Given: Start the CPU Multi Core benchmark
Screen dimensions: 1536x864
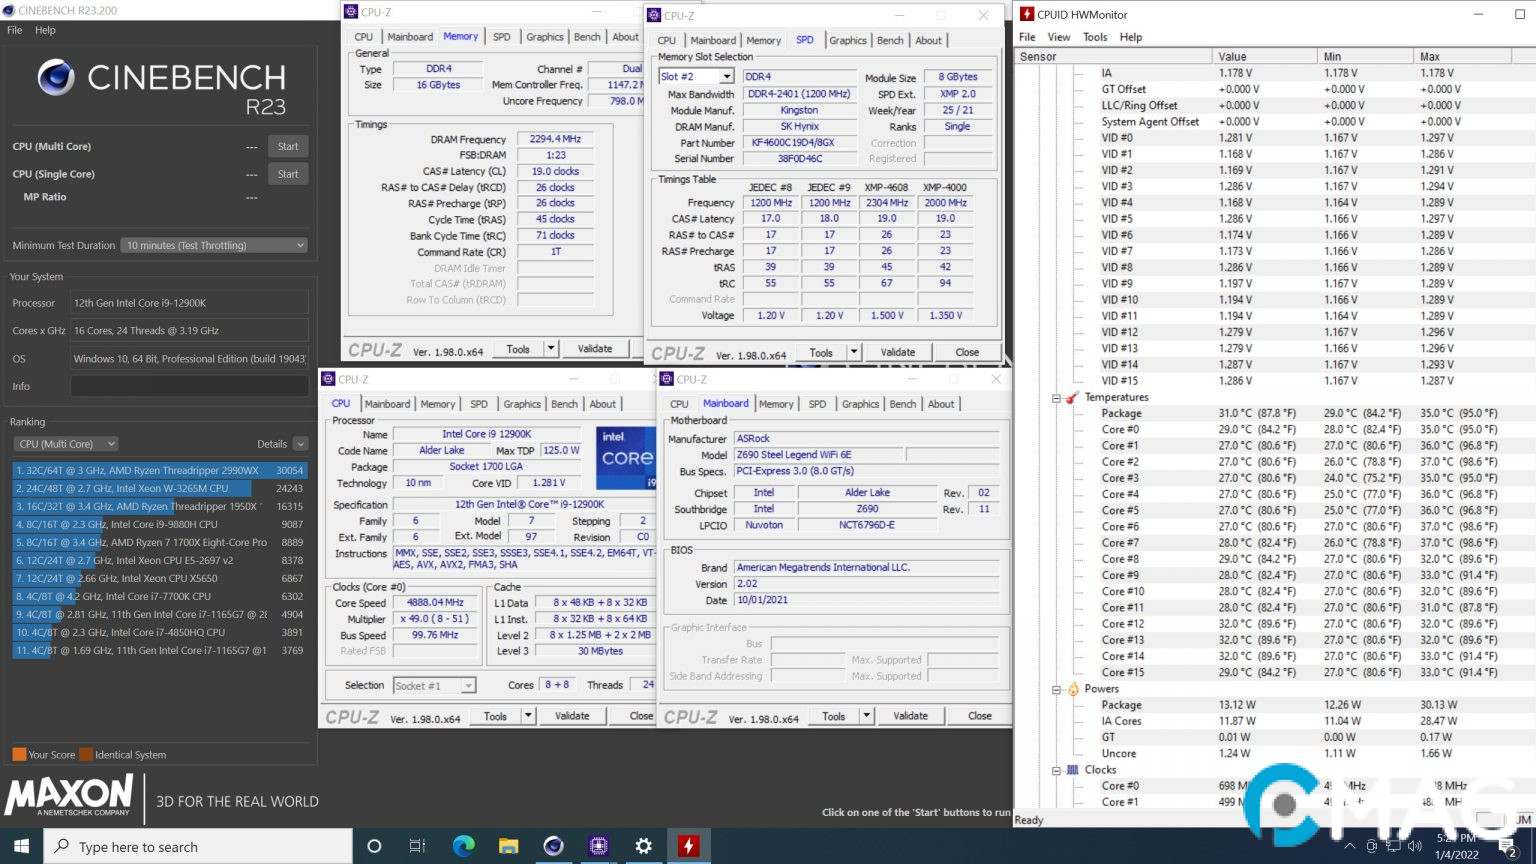Looking at the screenshot, I should [x=288, y=146].
